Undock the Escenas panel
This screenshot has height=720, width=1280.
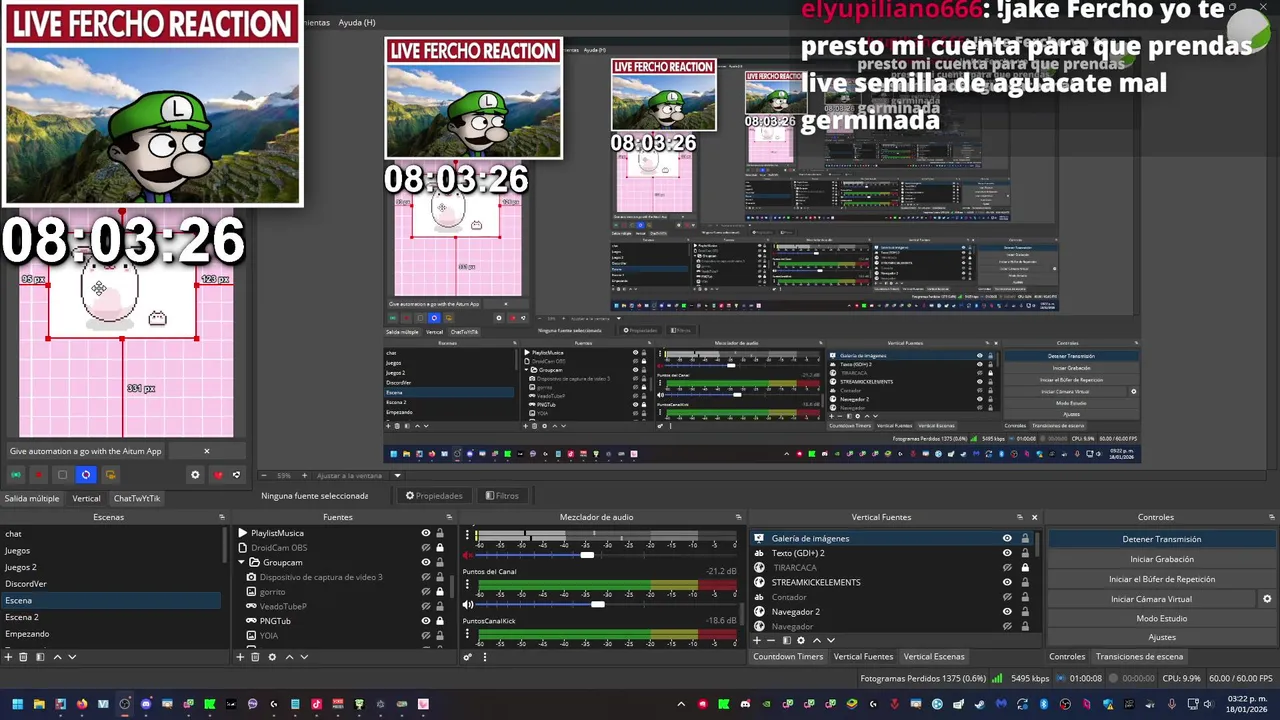tap(222, 517)
